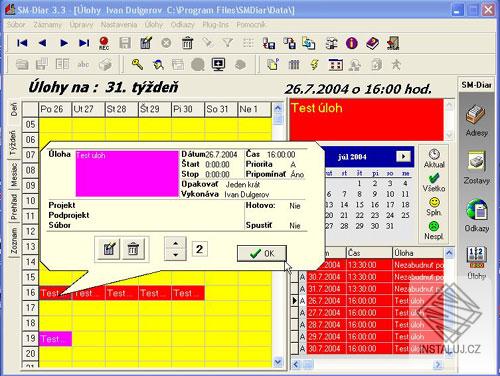500x376 pixels.
Task: Click the Čas column header
Action: point(369,253)
